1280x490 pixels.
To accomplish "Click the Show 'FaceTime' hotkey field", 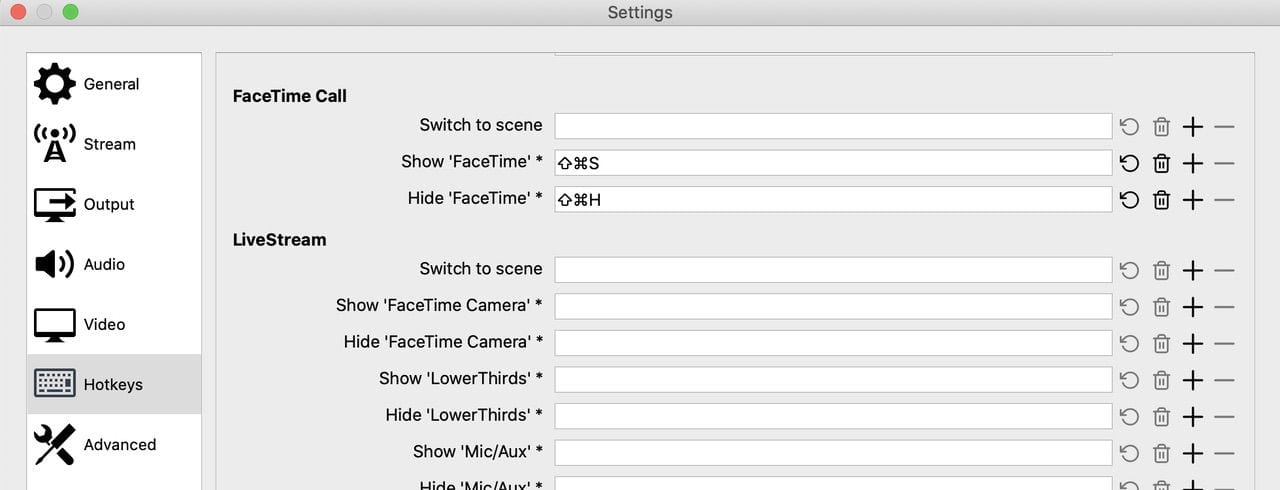I will 833,163.
